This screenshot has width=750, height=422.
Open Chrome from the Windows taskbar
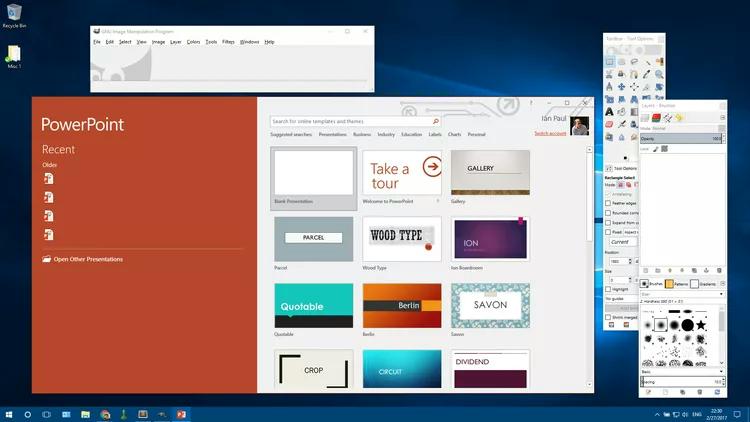[x=105, y=414]
